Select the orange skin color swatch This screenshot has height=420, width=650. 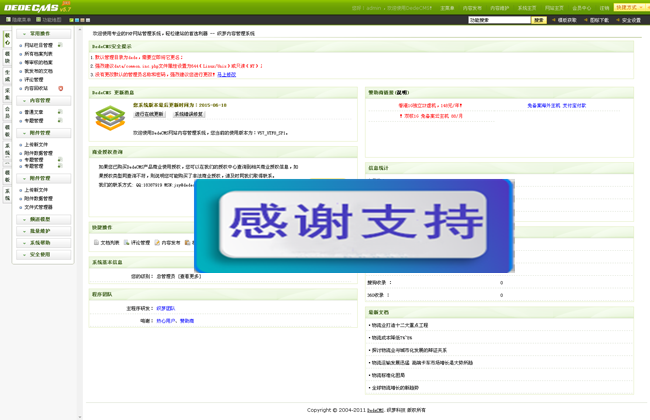82,20
